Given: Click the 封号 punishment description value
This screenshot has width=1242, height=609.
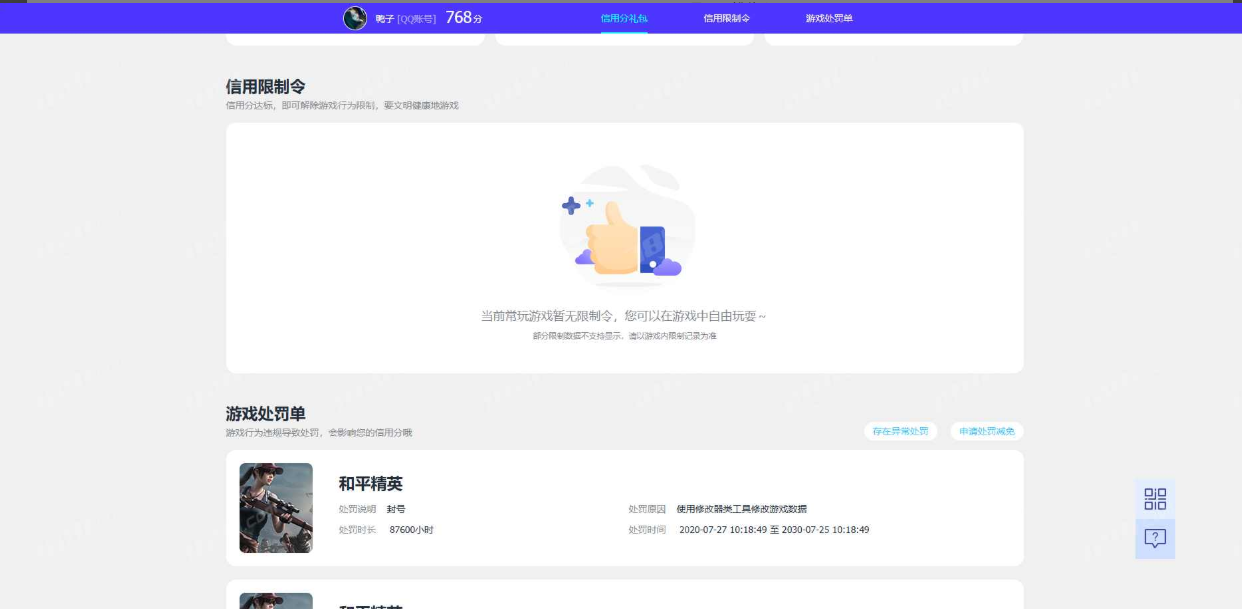Looking at the screenshot, I should [396, 509].
